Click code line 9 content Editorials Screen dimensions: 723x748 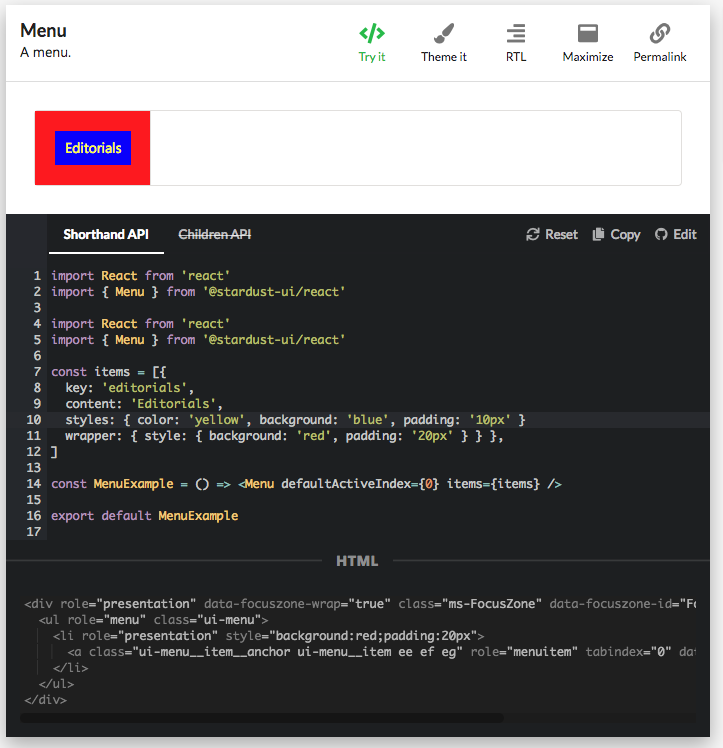(144, 404)
